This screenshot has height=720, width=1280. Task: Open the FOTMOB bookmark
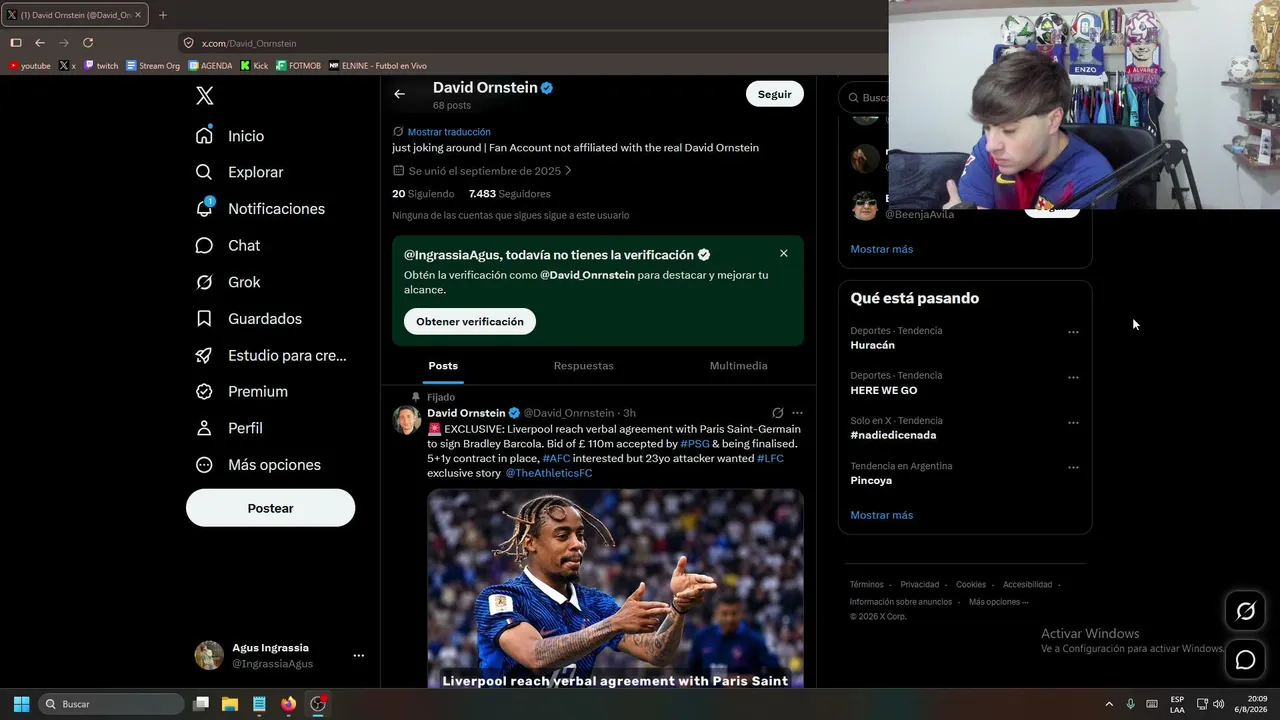click(298, 66)
